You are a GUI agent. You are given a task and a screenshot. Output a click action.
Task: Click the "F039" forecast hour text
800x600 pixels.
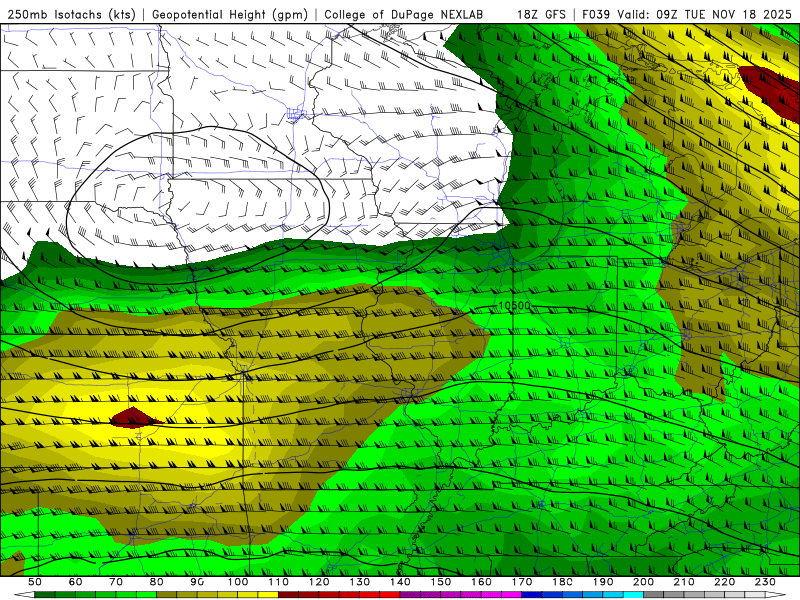(596, 14)
